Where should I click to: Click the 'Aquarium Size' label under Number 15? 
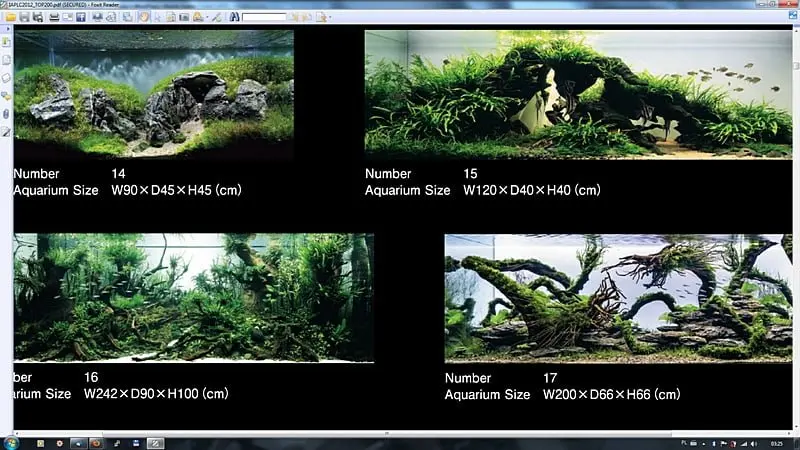408,190
